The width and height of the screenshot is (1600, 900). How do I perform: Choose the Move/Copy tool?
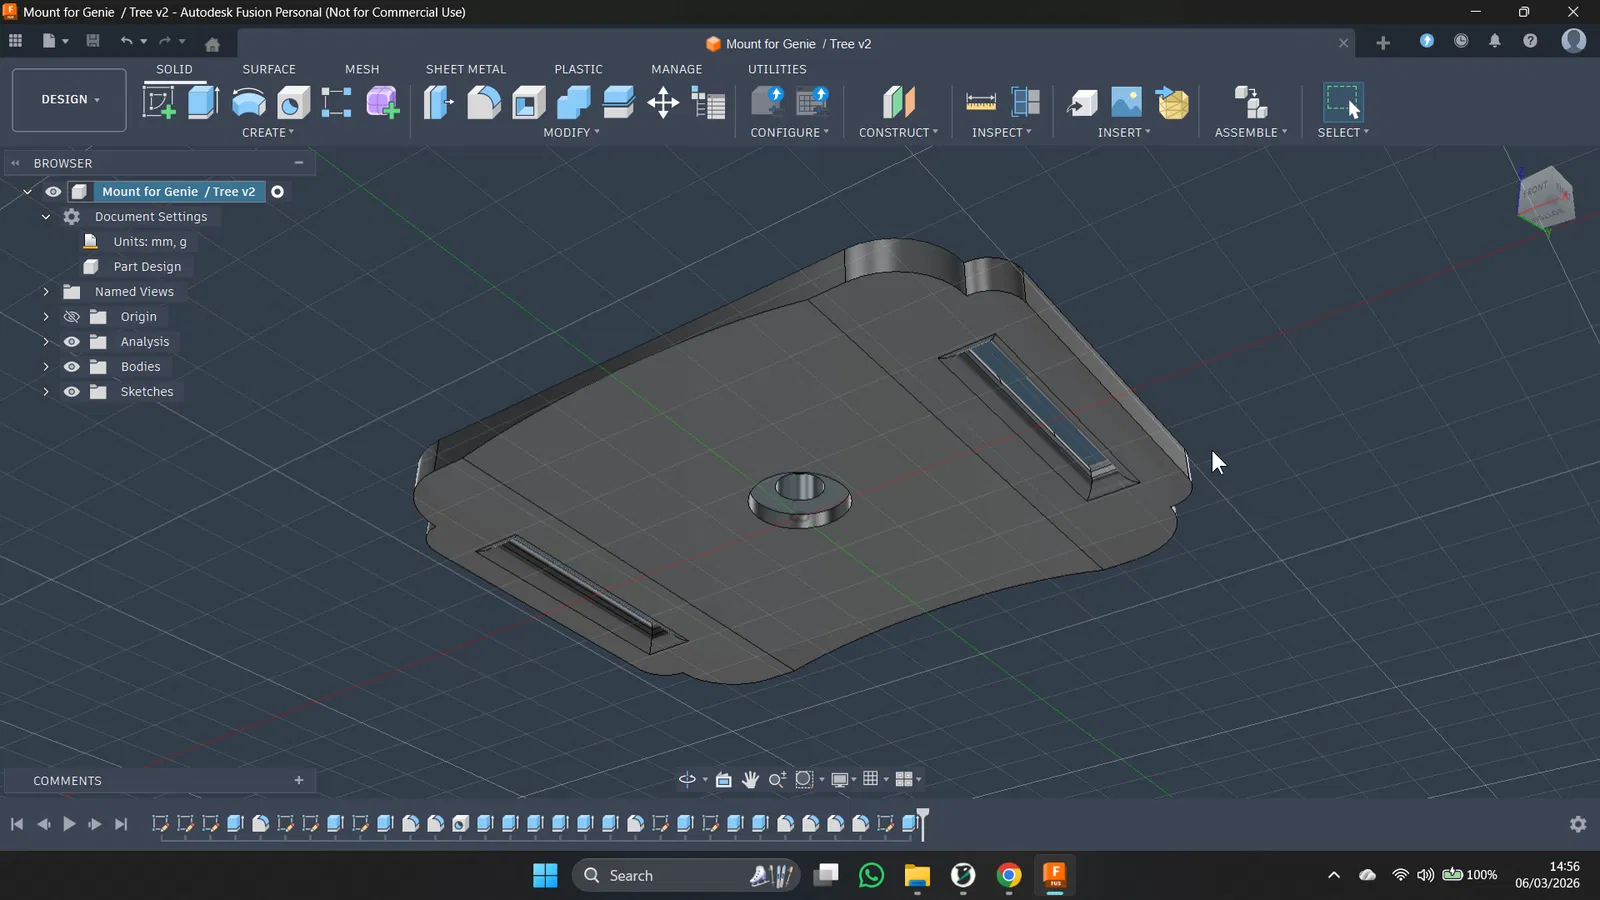pos(663,102)
